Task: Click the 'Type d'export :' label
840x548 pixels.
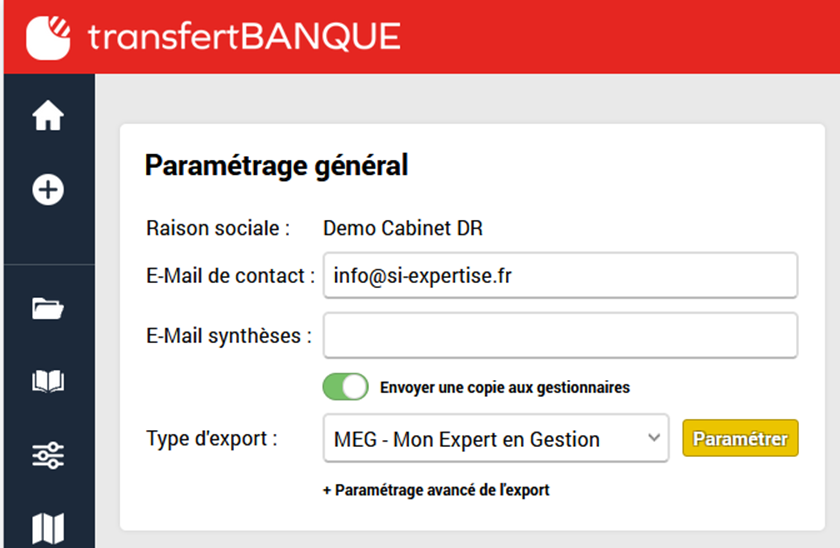Action: click(x=212, y=439)
